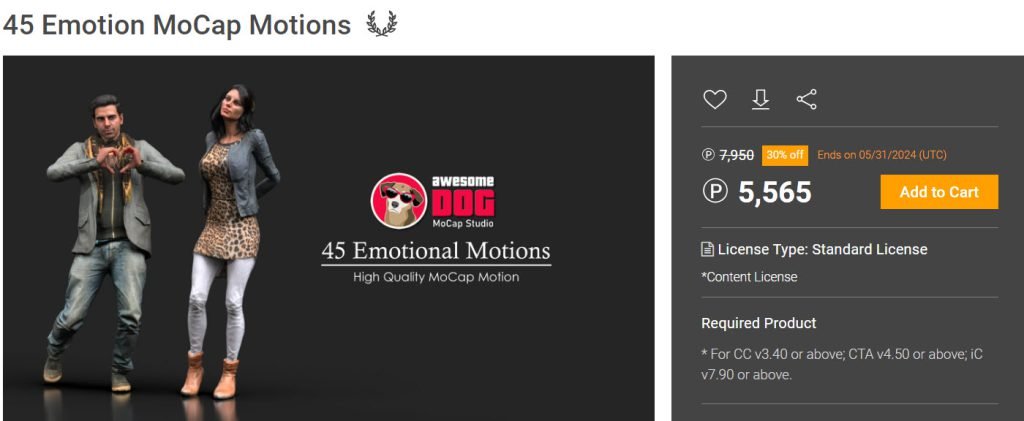Click the small coin icon beside 7,950
The width and height of the screenshot is (1024, 421).
709,155
